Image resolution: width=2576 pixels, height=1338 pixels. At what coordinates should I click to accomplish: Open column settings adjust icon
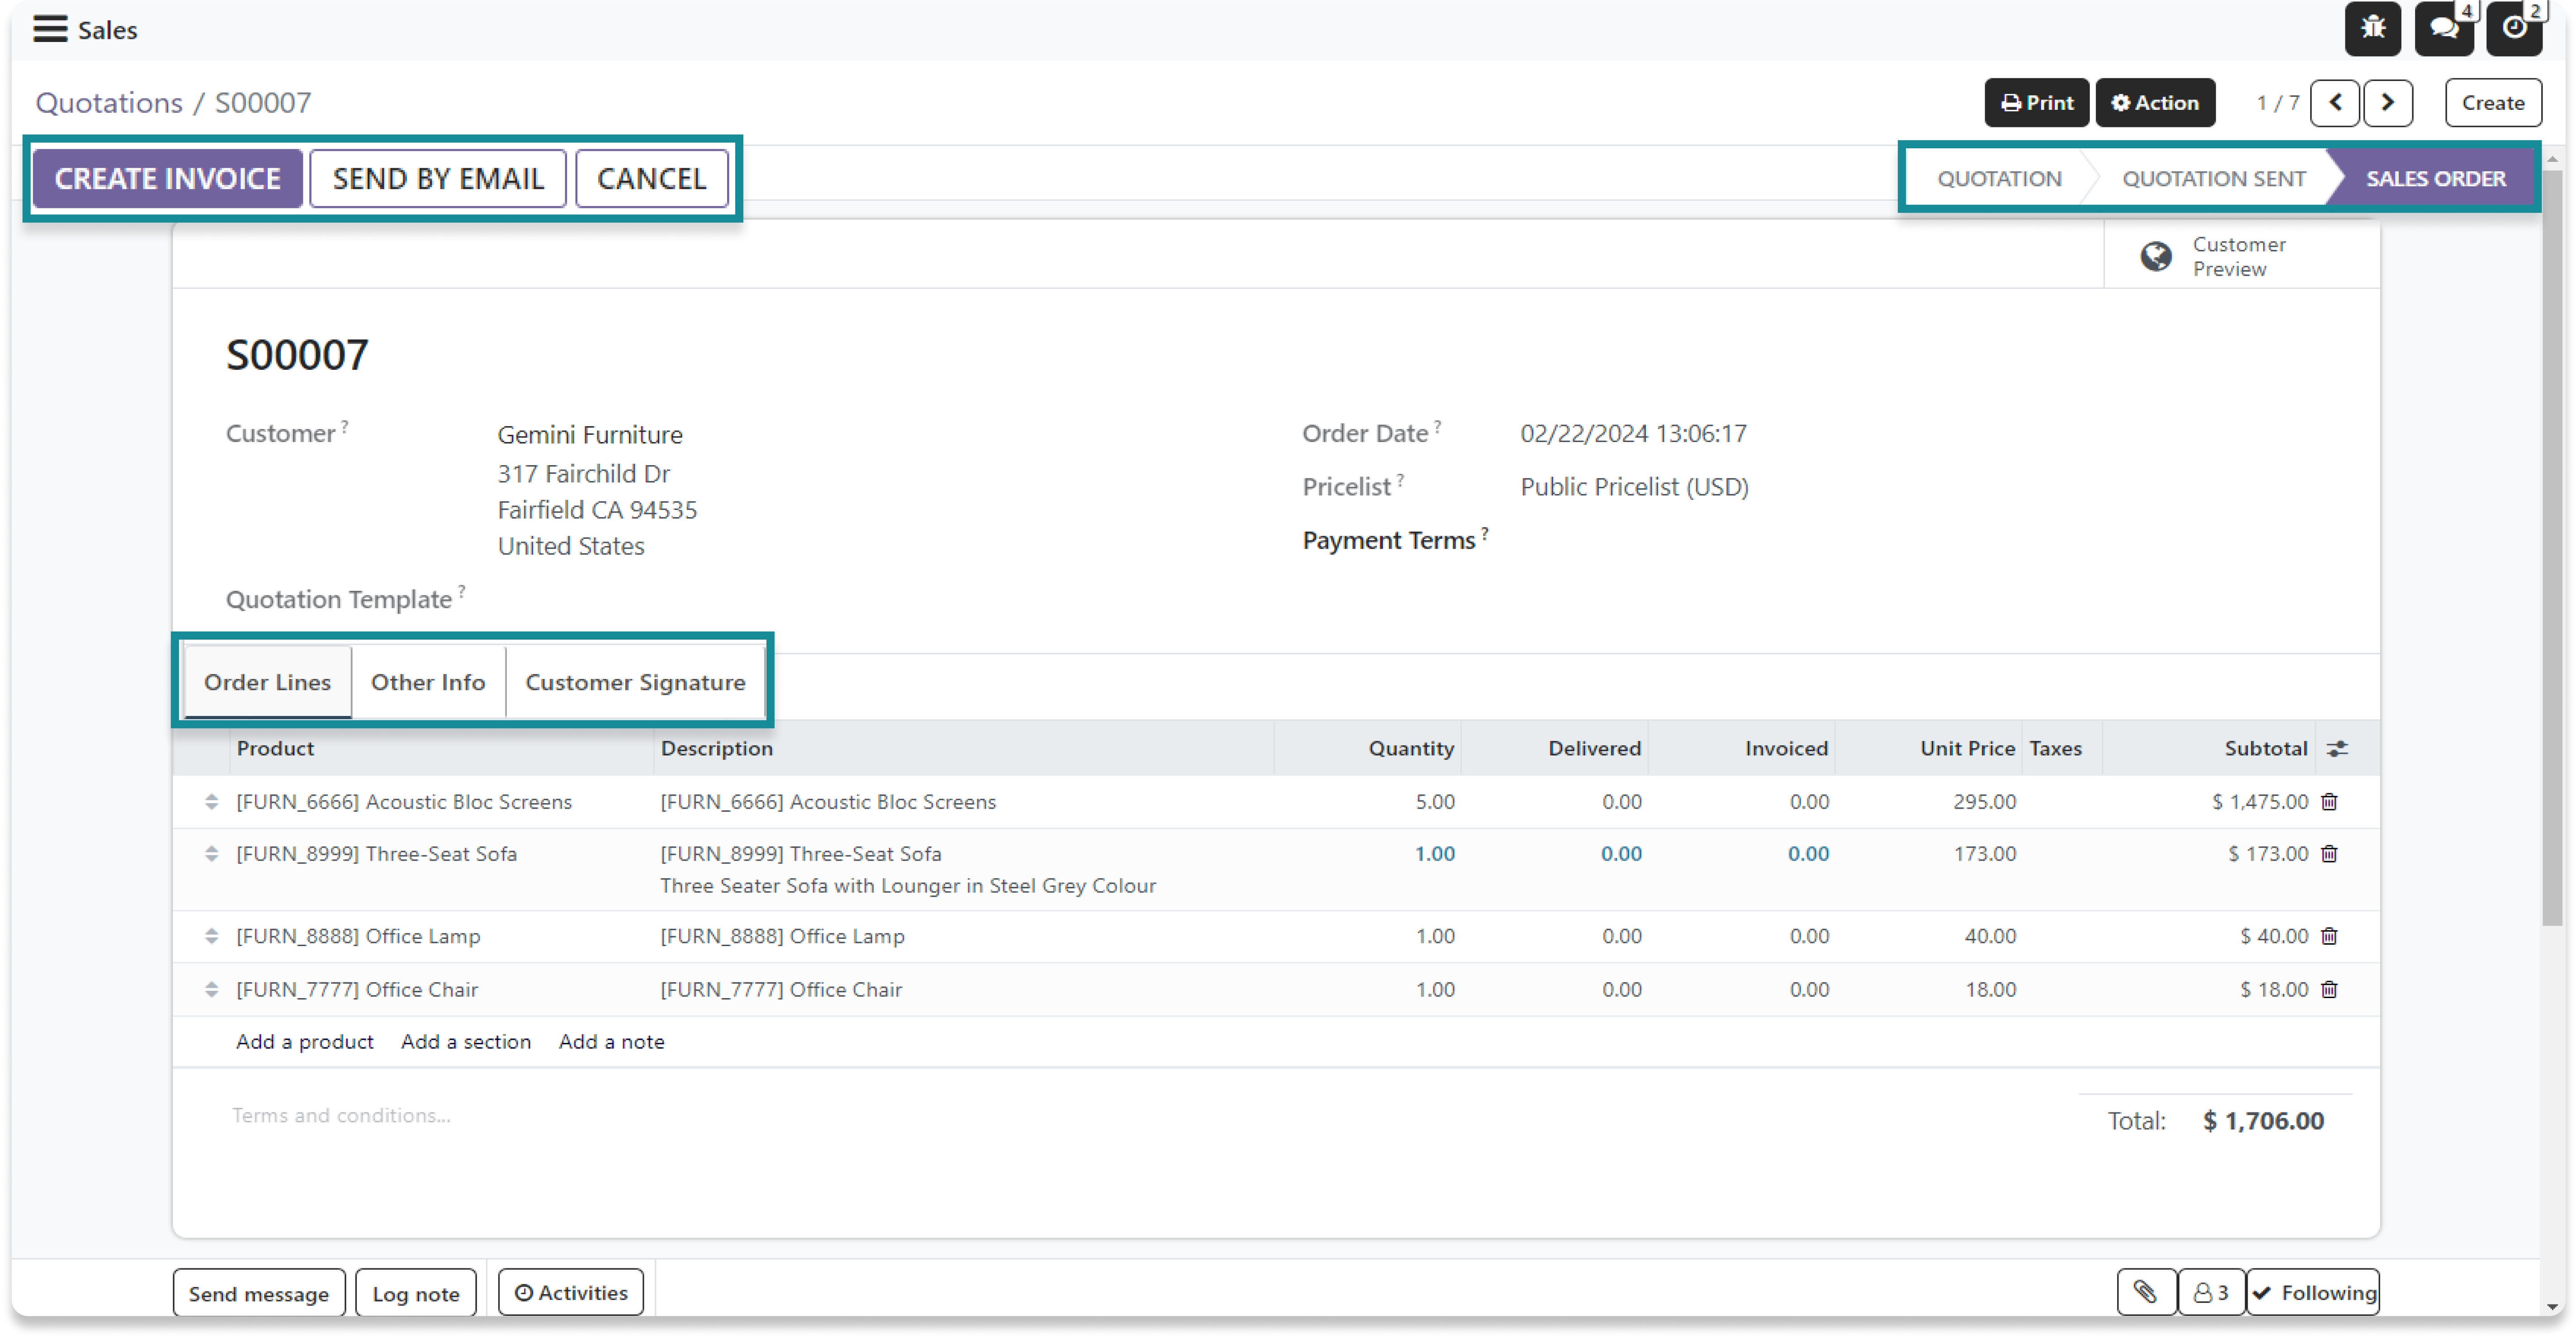point(2337,748)
